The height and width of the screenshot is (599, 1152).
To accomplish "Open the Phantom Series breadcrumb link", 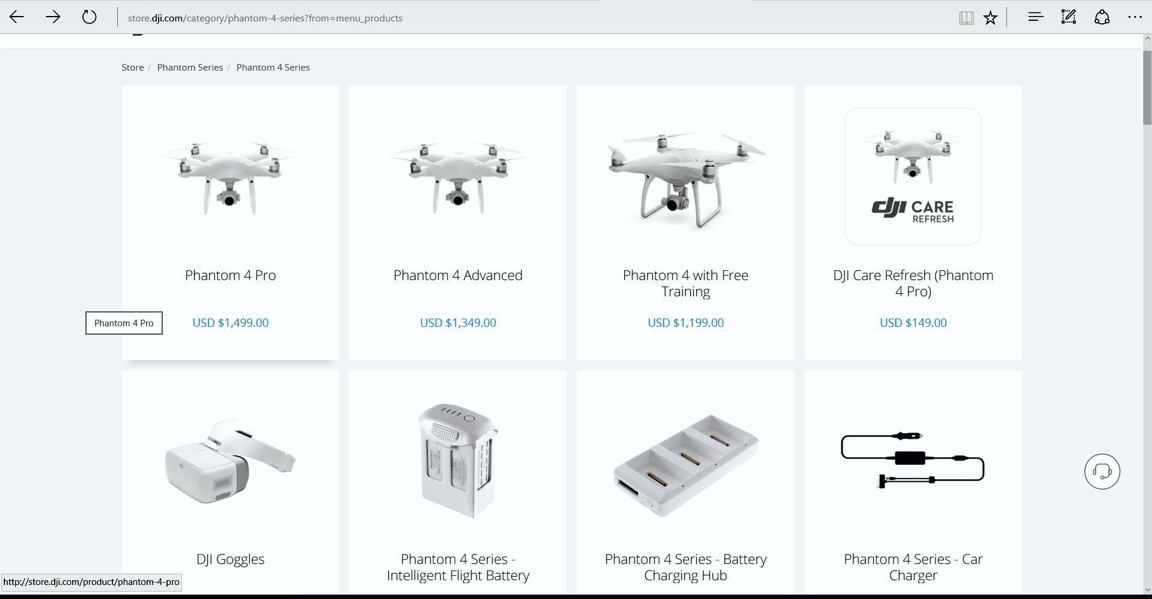I will coord(190,67).
